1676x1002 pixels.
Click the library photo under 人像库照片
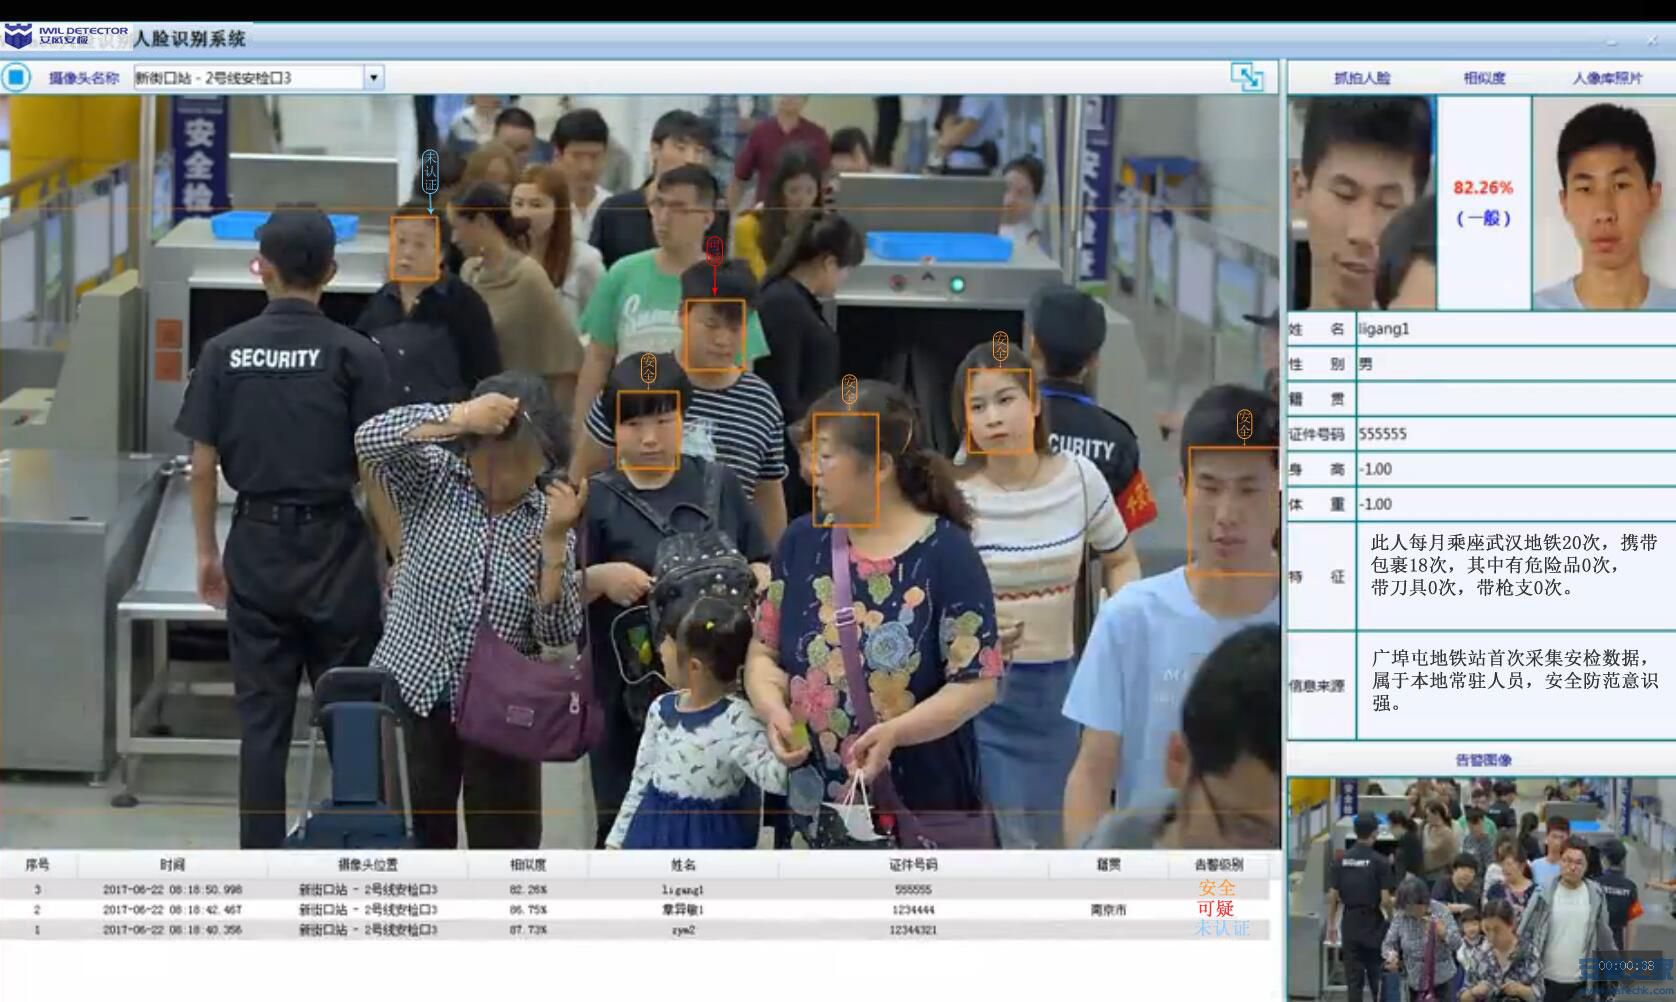(1603, 202)
